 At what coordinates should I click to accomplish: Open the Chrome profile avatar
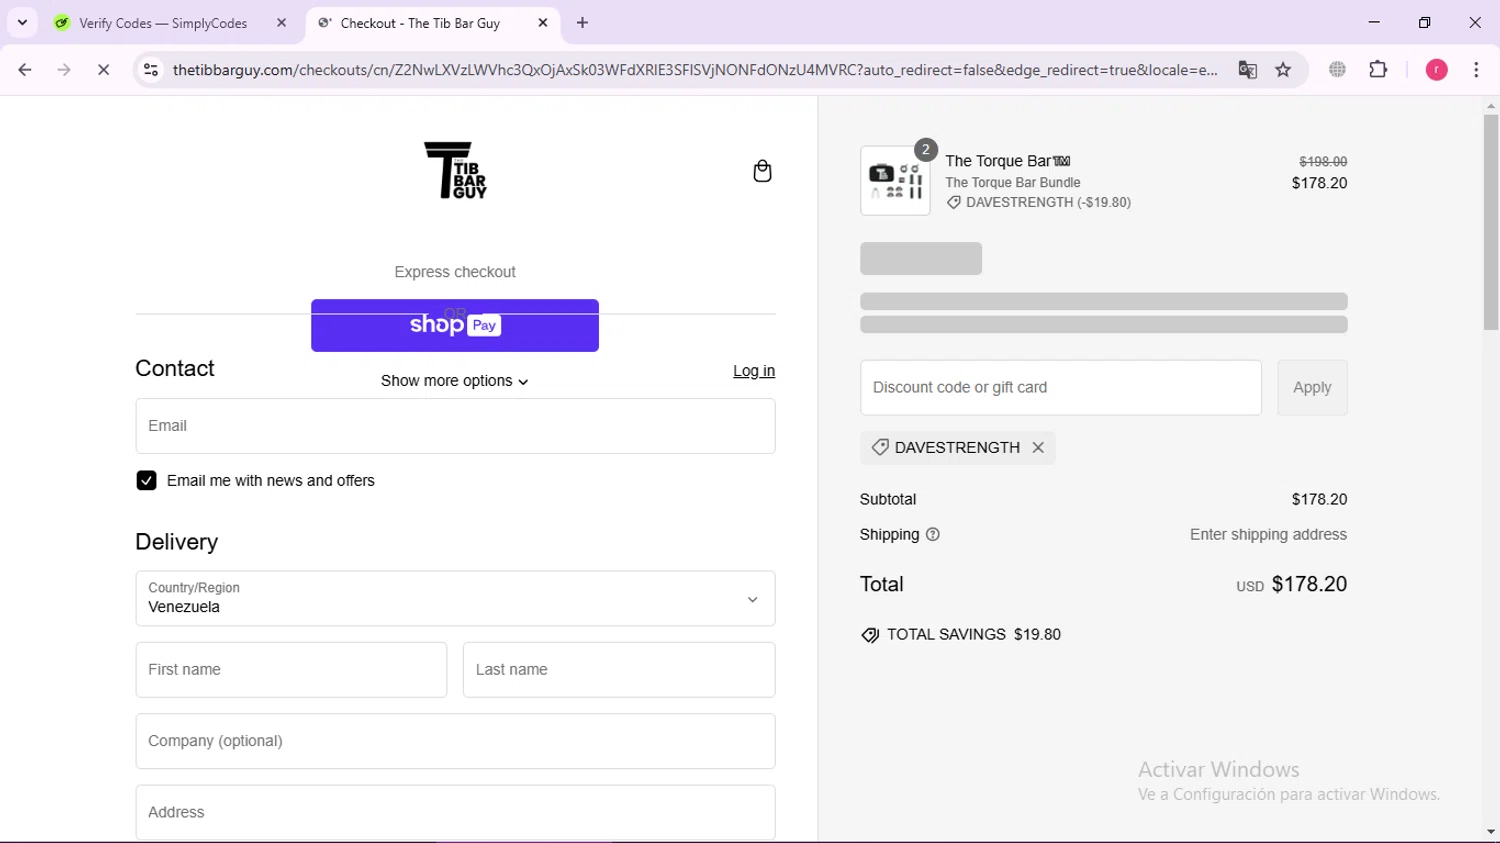(1436, 70)
